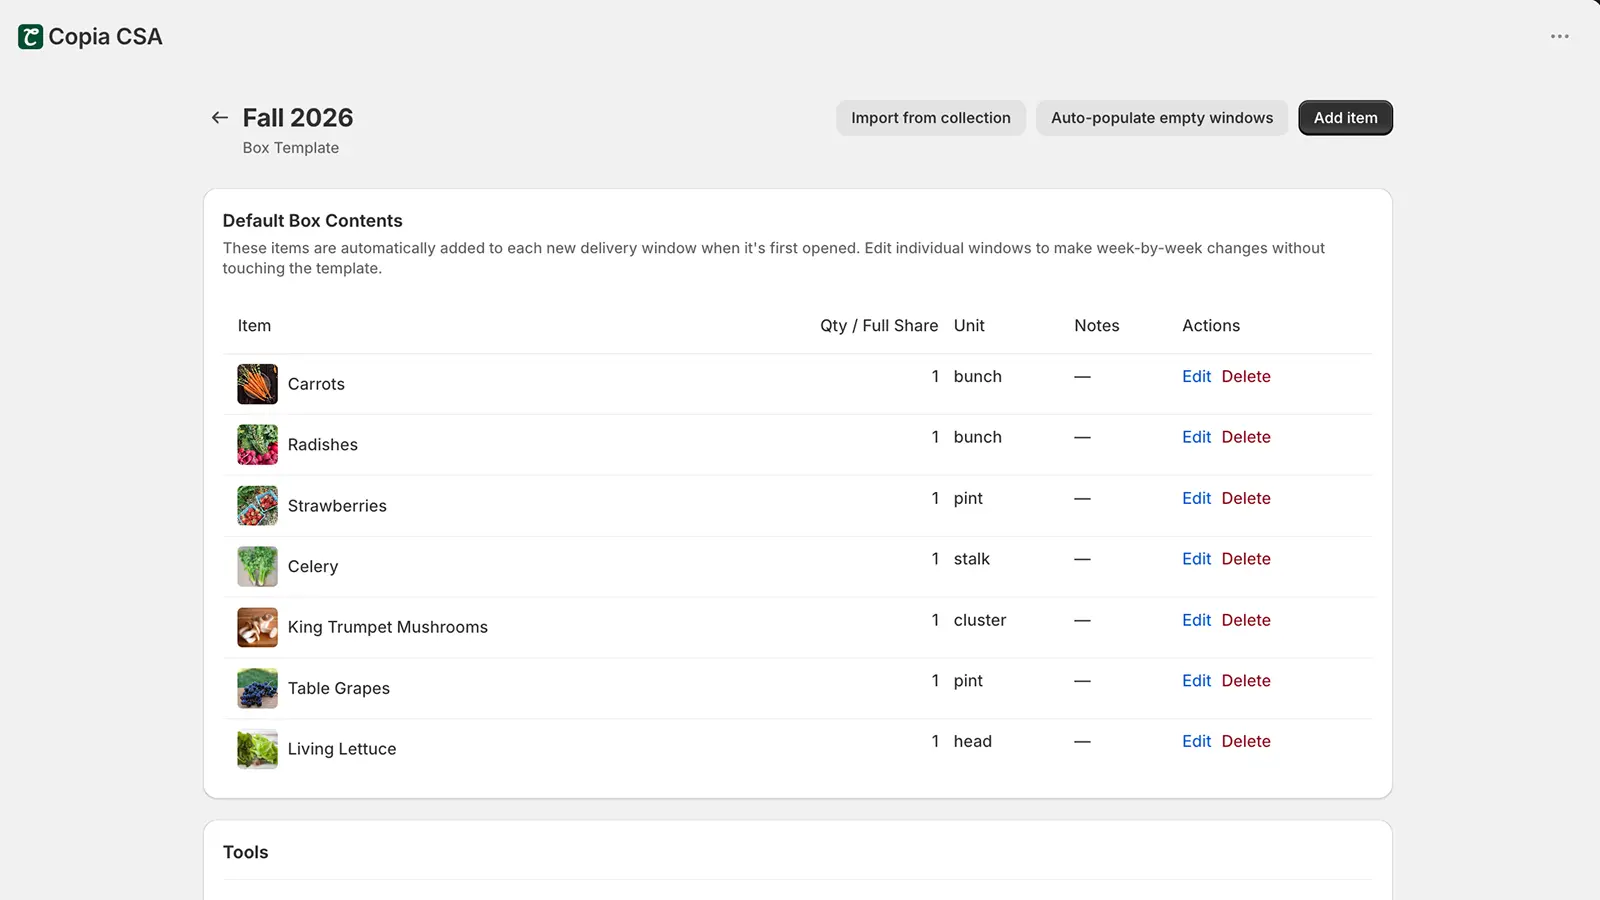1600x900 pixels.
Task: Click Import from collection button
Action: 931,118
